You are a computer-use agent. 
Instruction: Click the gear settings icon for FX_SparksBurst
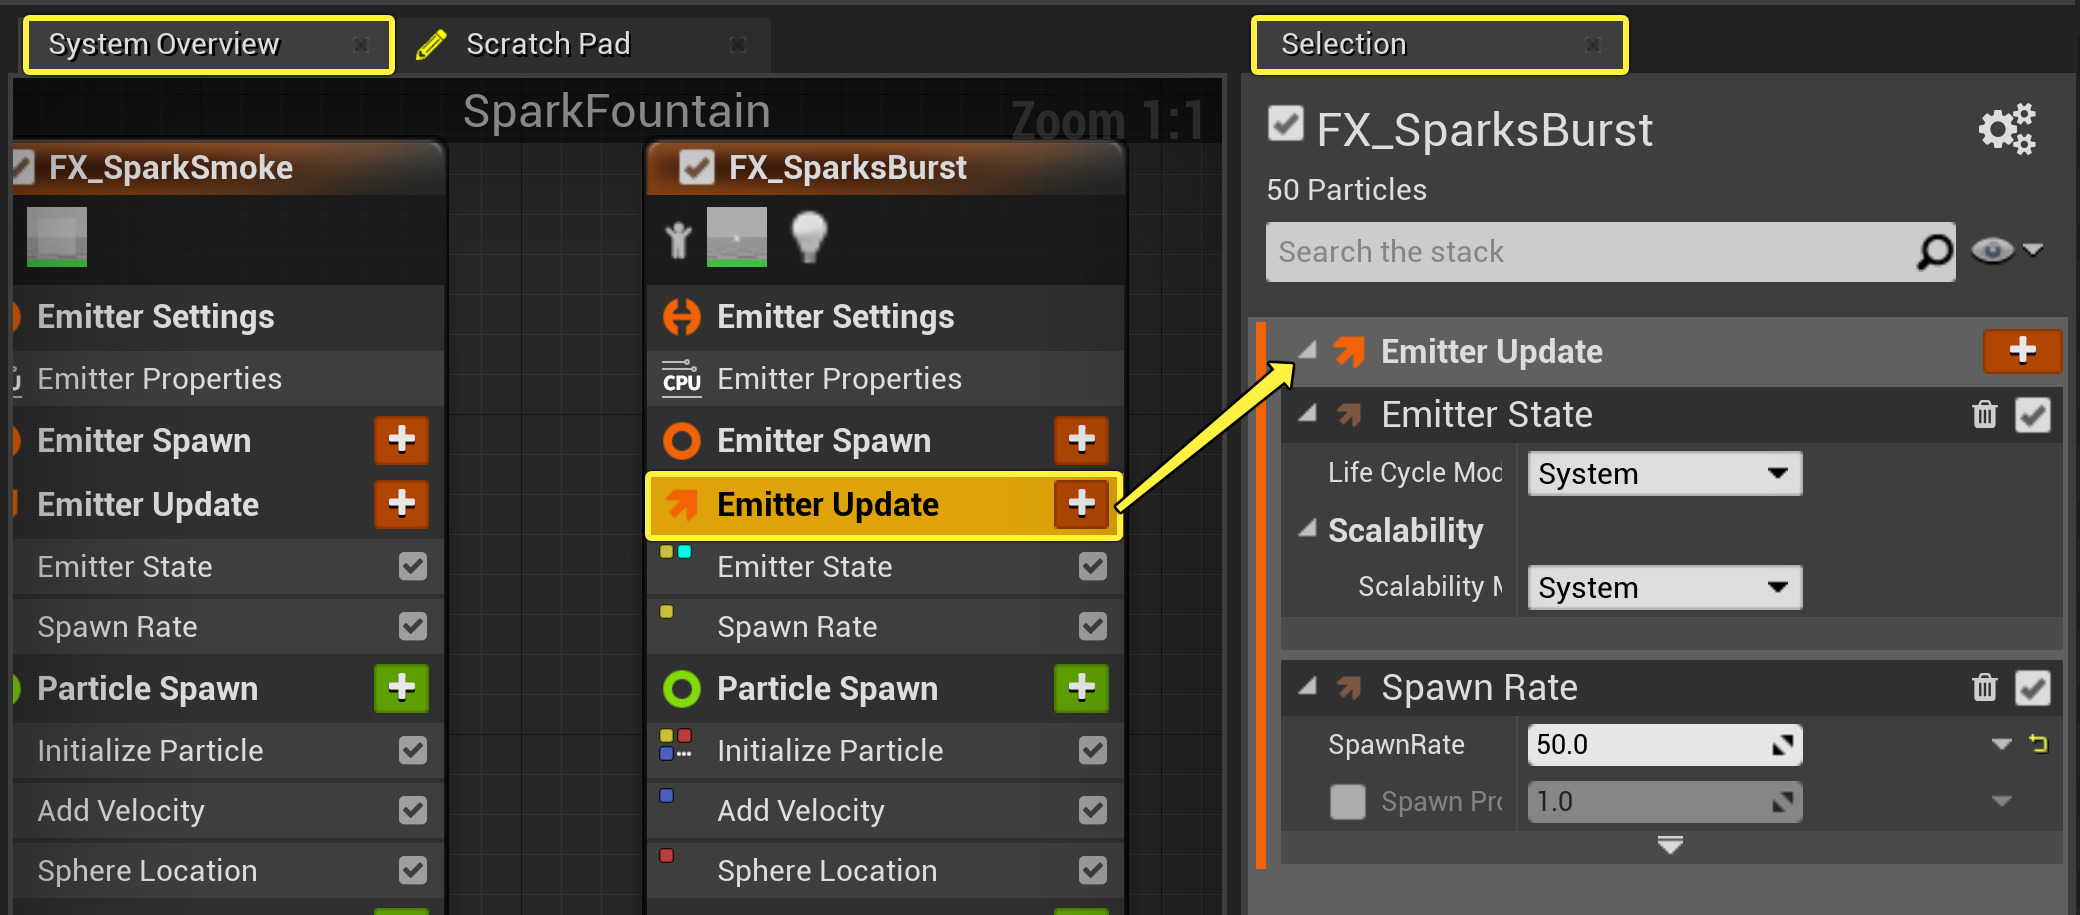point(2007,129)
